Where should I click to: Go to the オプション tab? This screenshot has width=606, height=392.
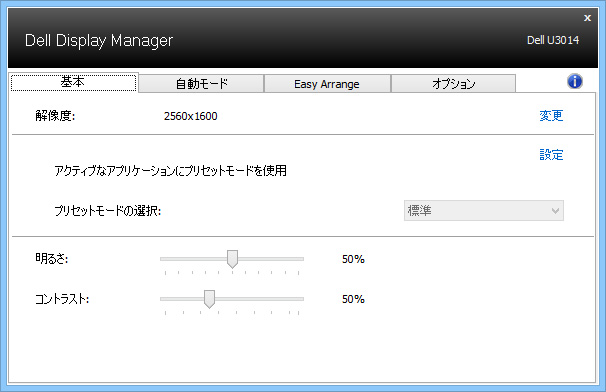[453, 84]
